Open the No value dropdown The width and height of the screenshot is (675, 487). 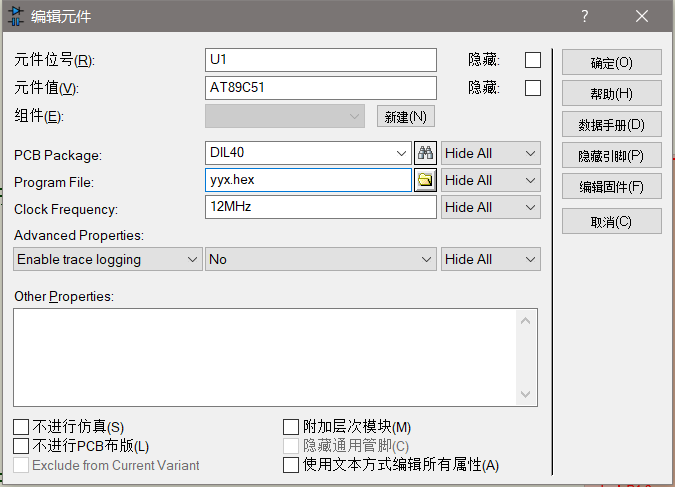pyautogui.click(x=321, y=259)
